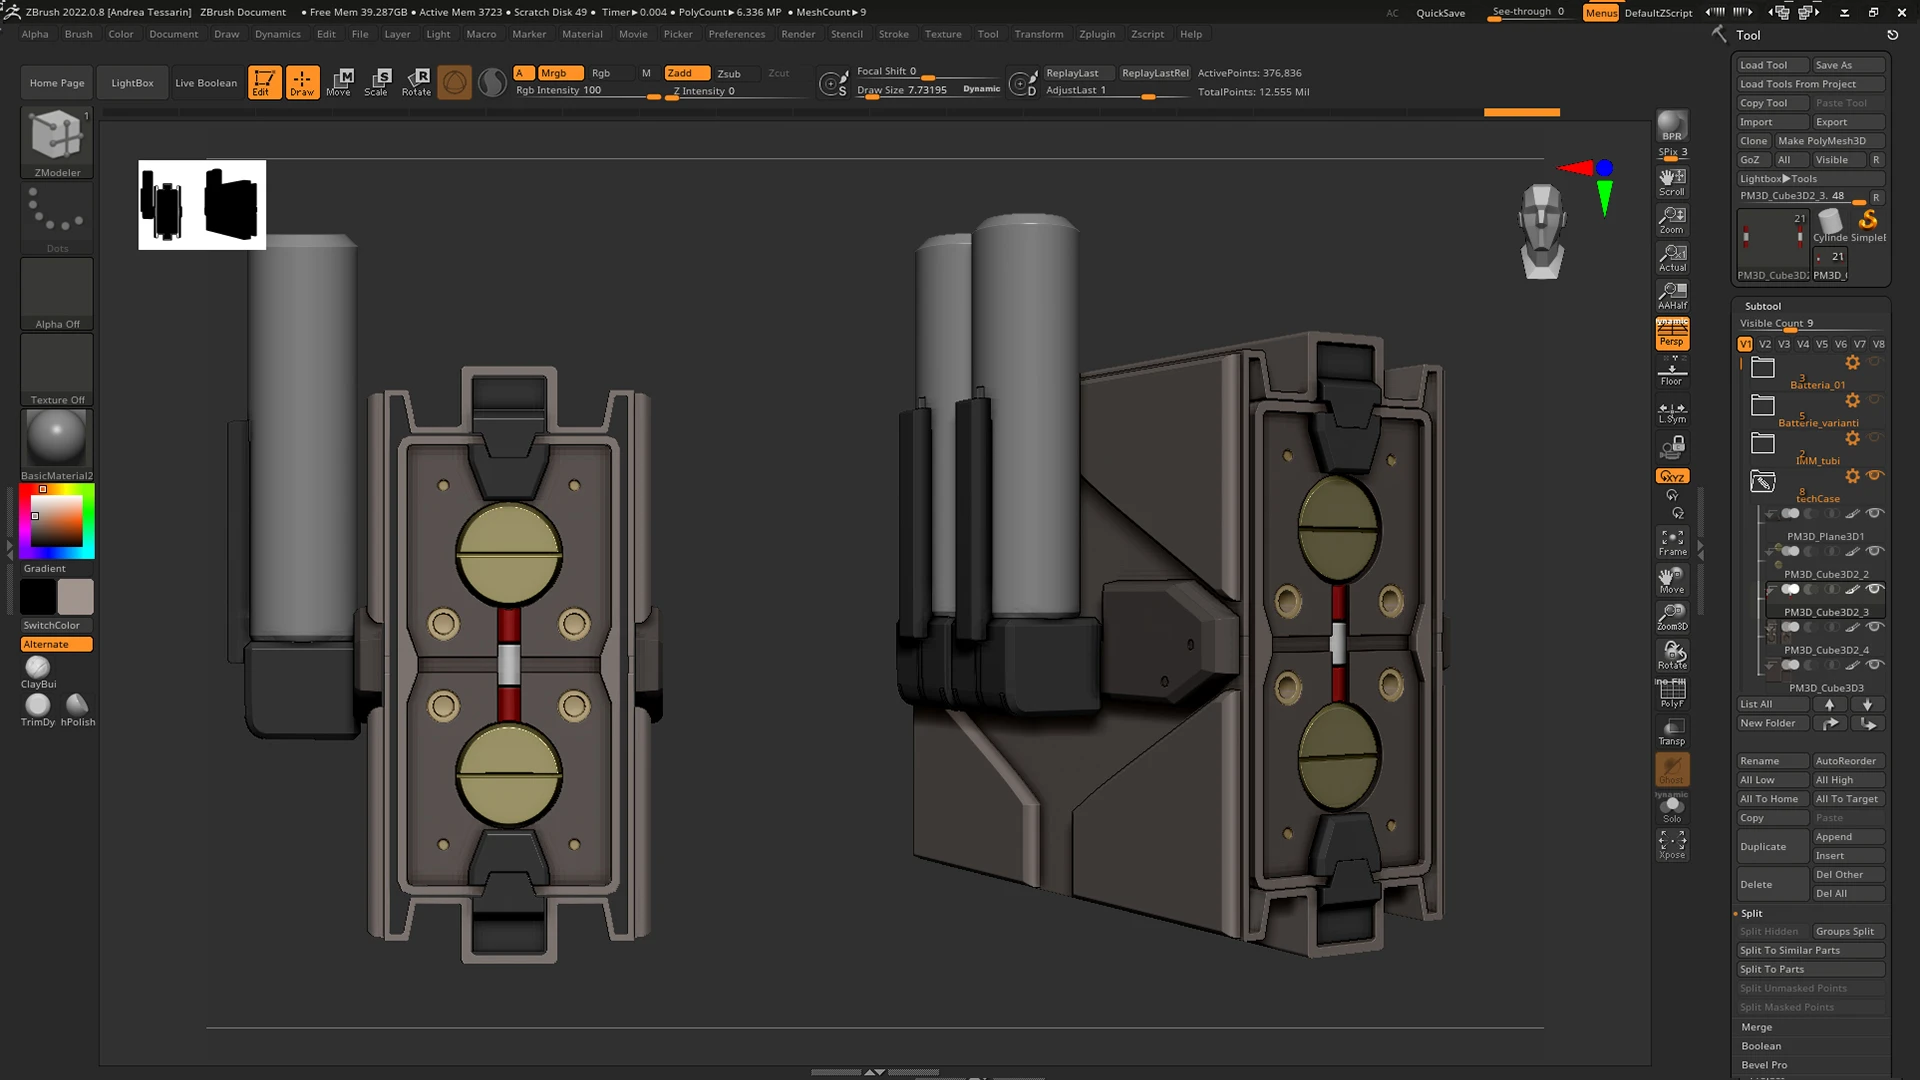Expand the Split section header
The height and width of the screenshot is (1080, 1920).
click(x=1751, y=913)
